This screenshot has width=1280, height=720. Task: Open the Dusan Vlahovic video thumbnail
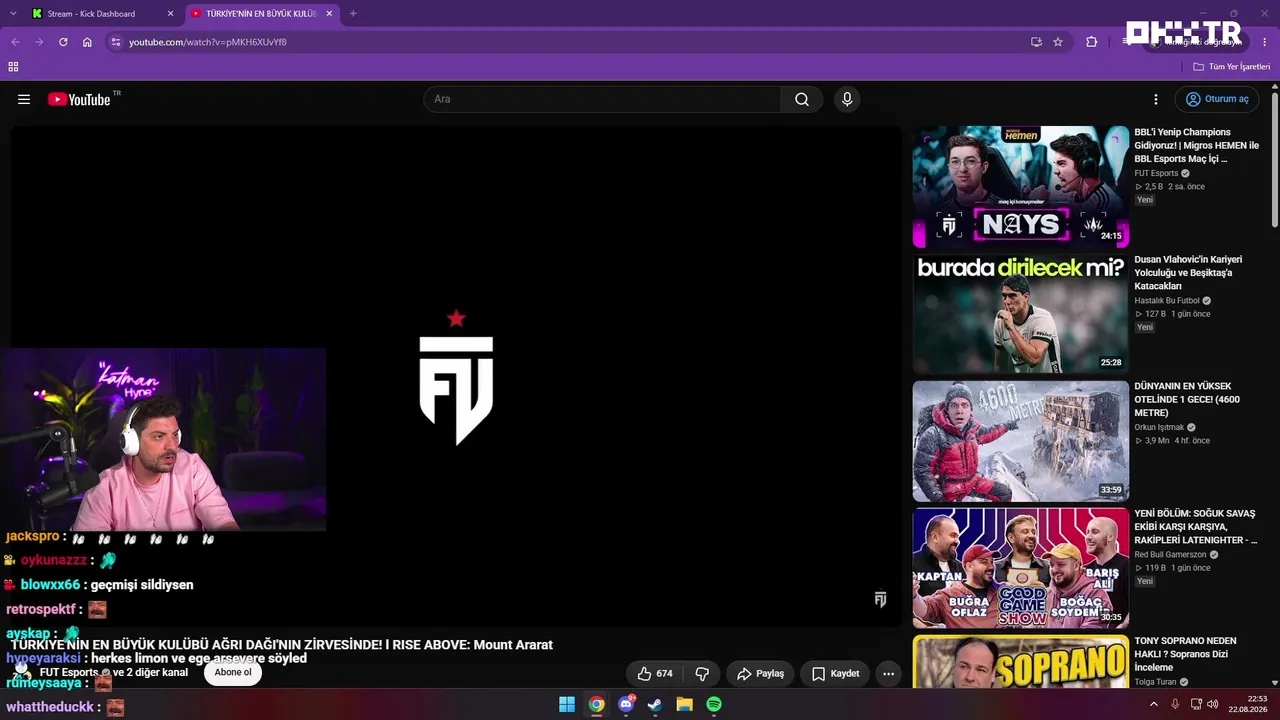click(1021, 314)
